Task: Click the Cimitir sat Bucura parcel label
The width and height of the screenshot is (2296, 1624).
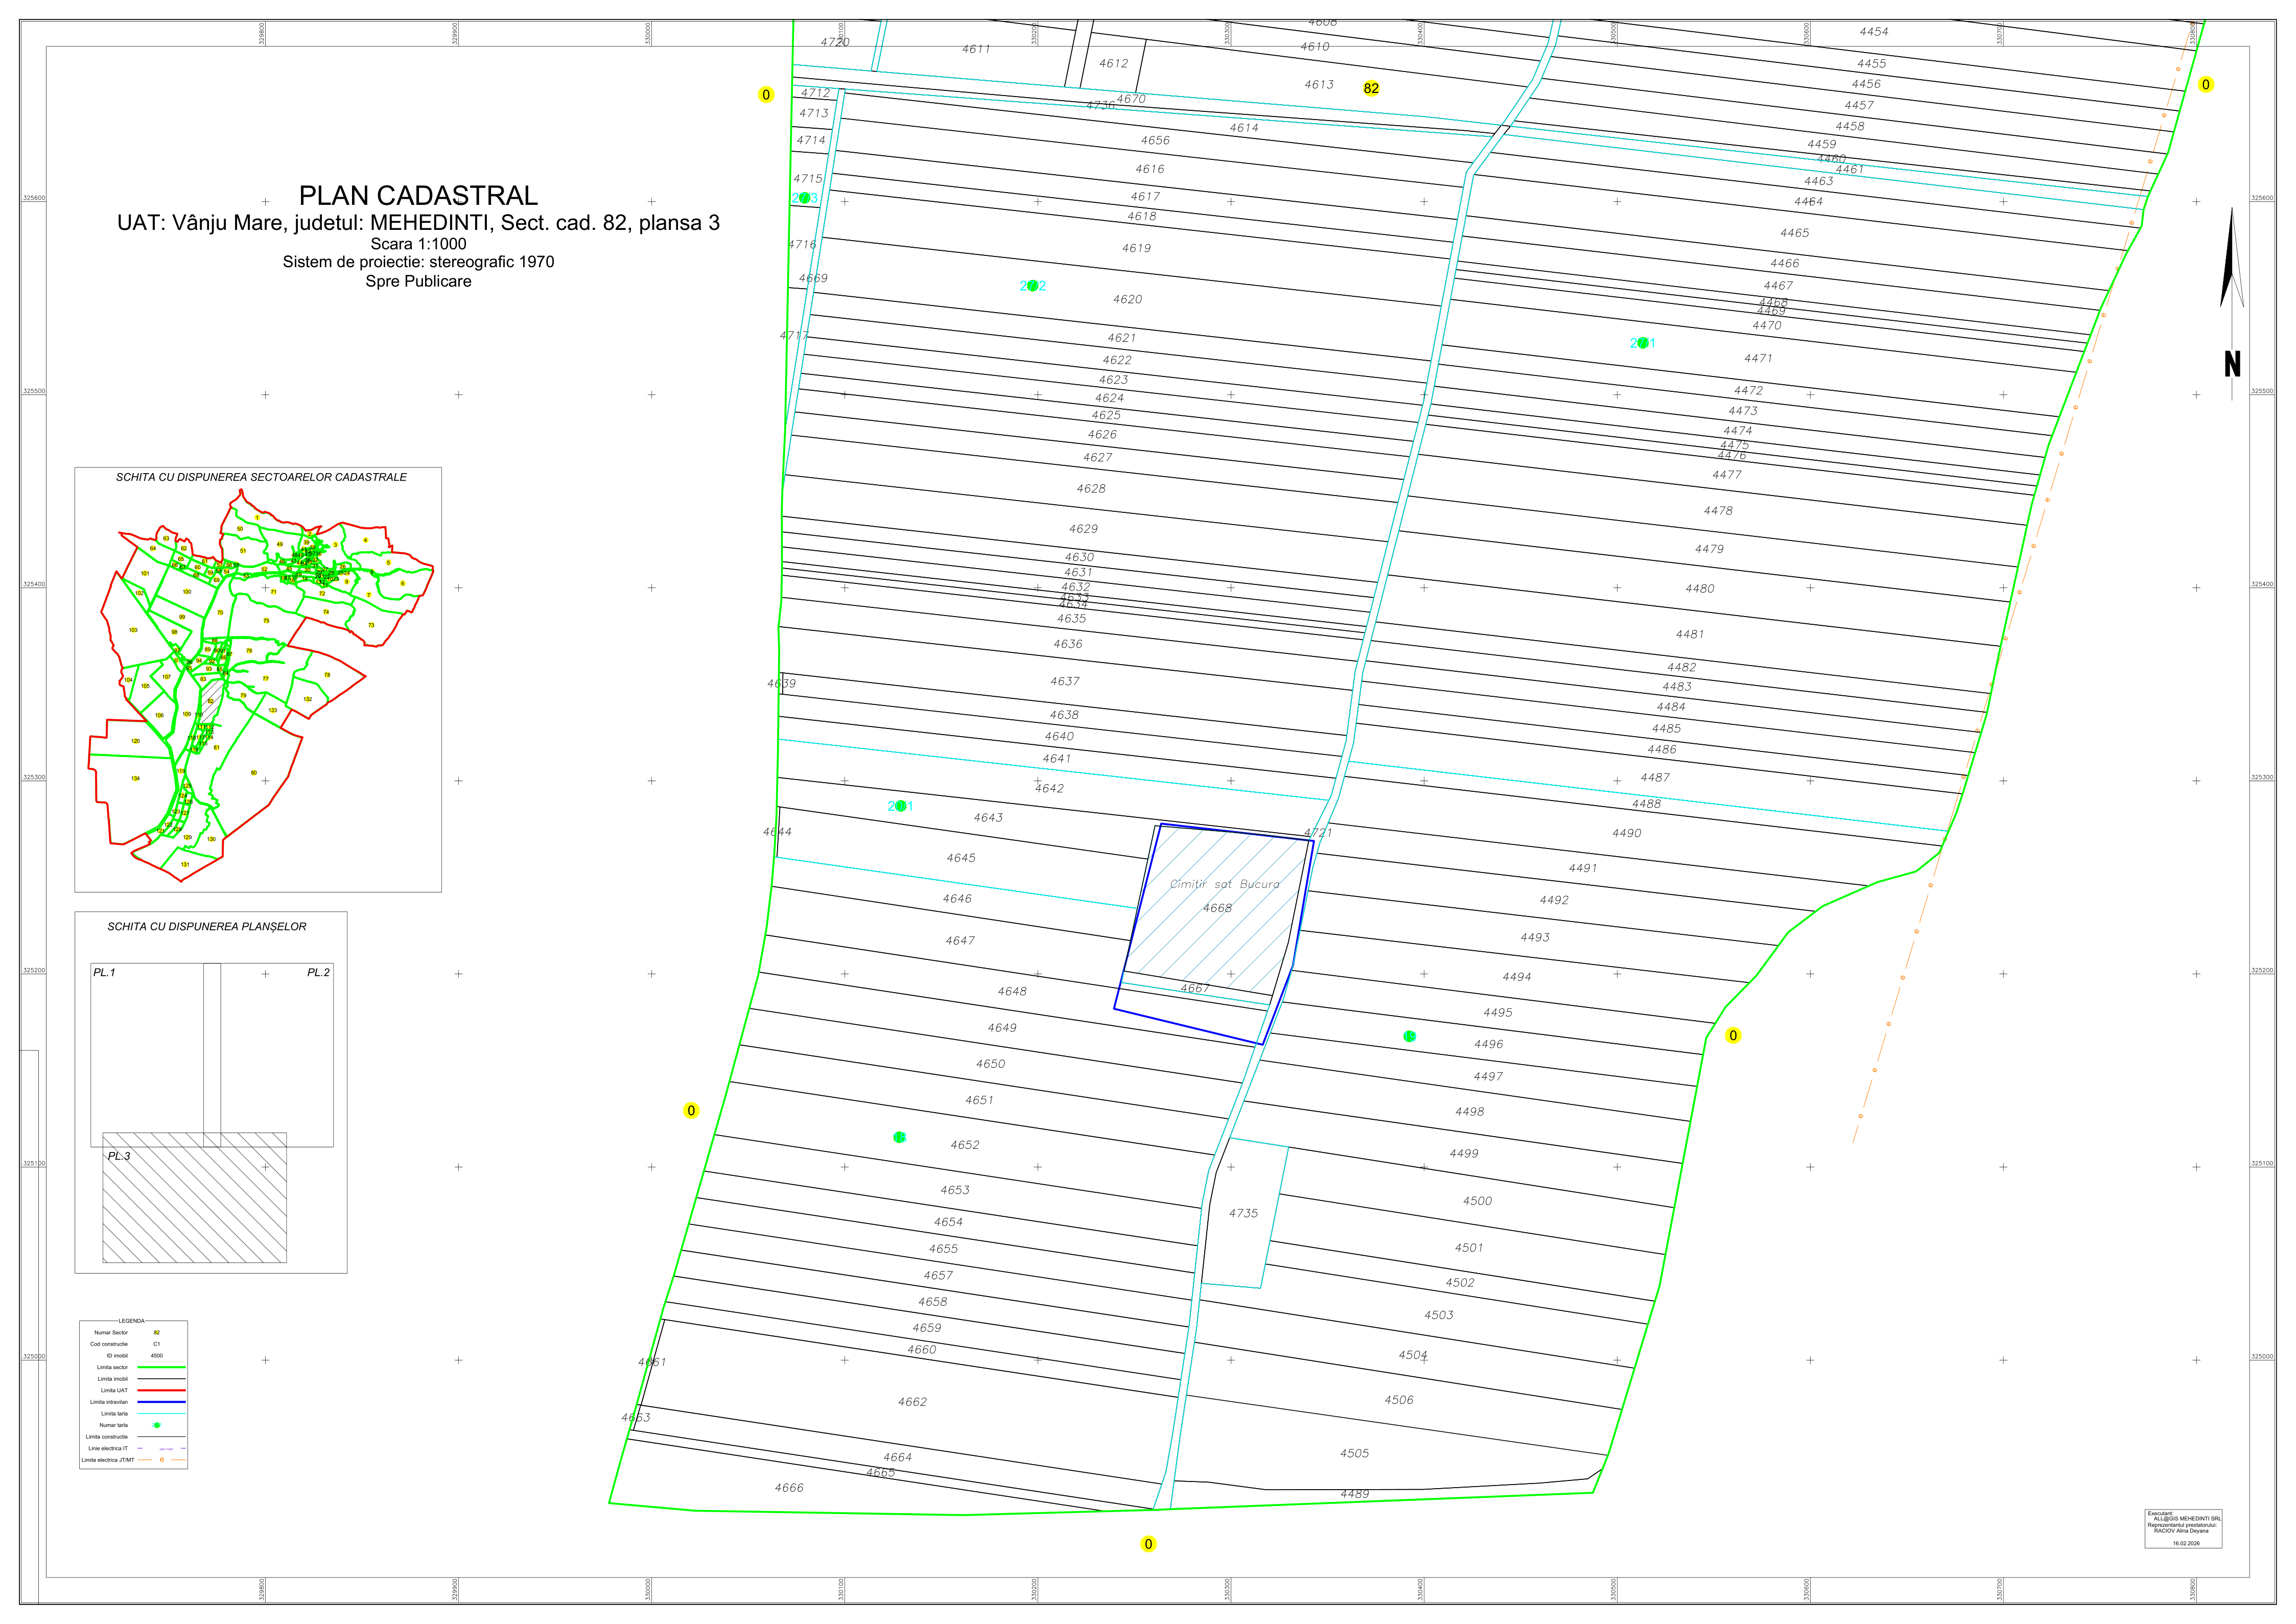Action: pyautogui.click(x=1224, y=884)
